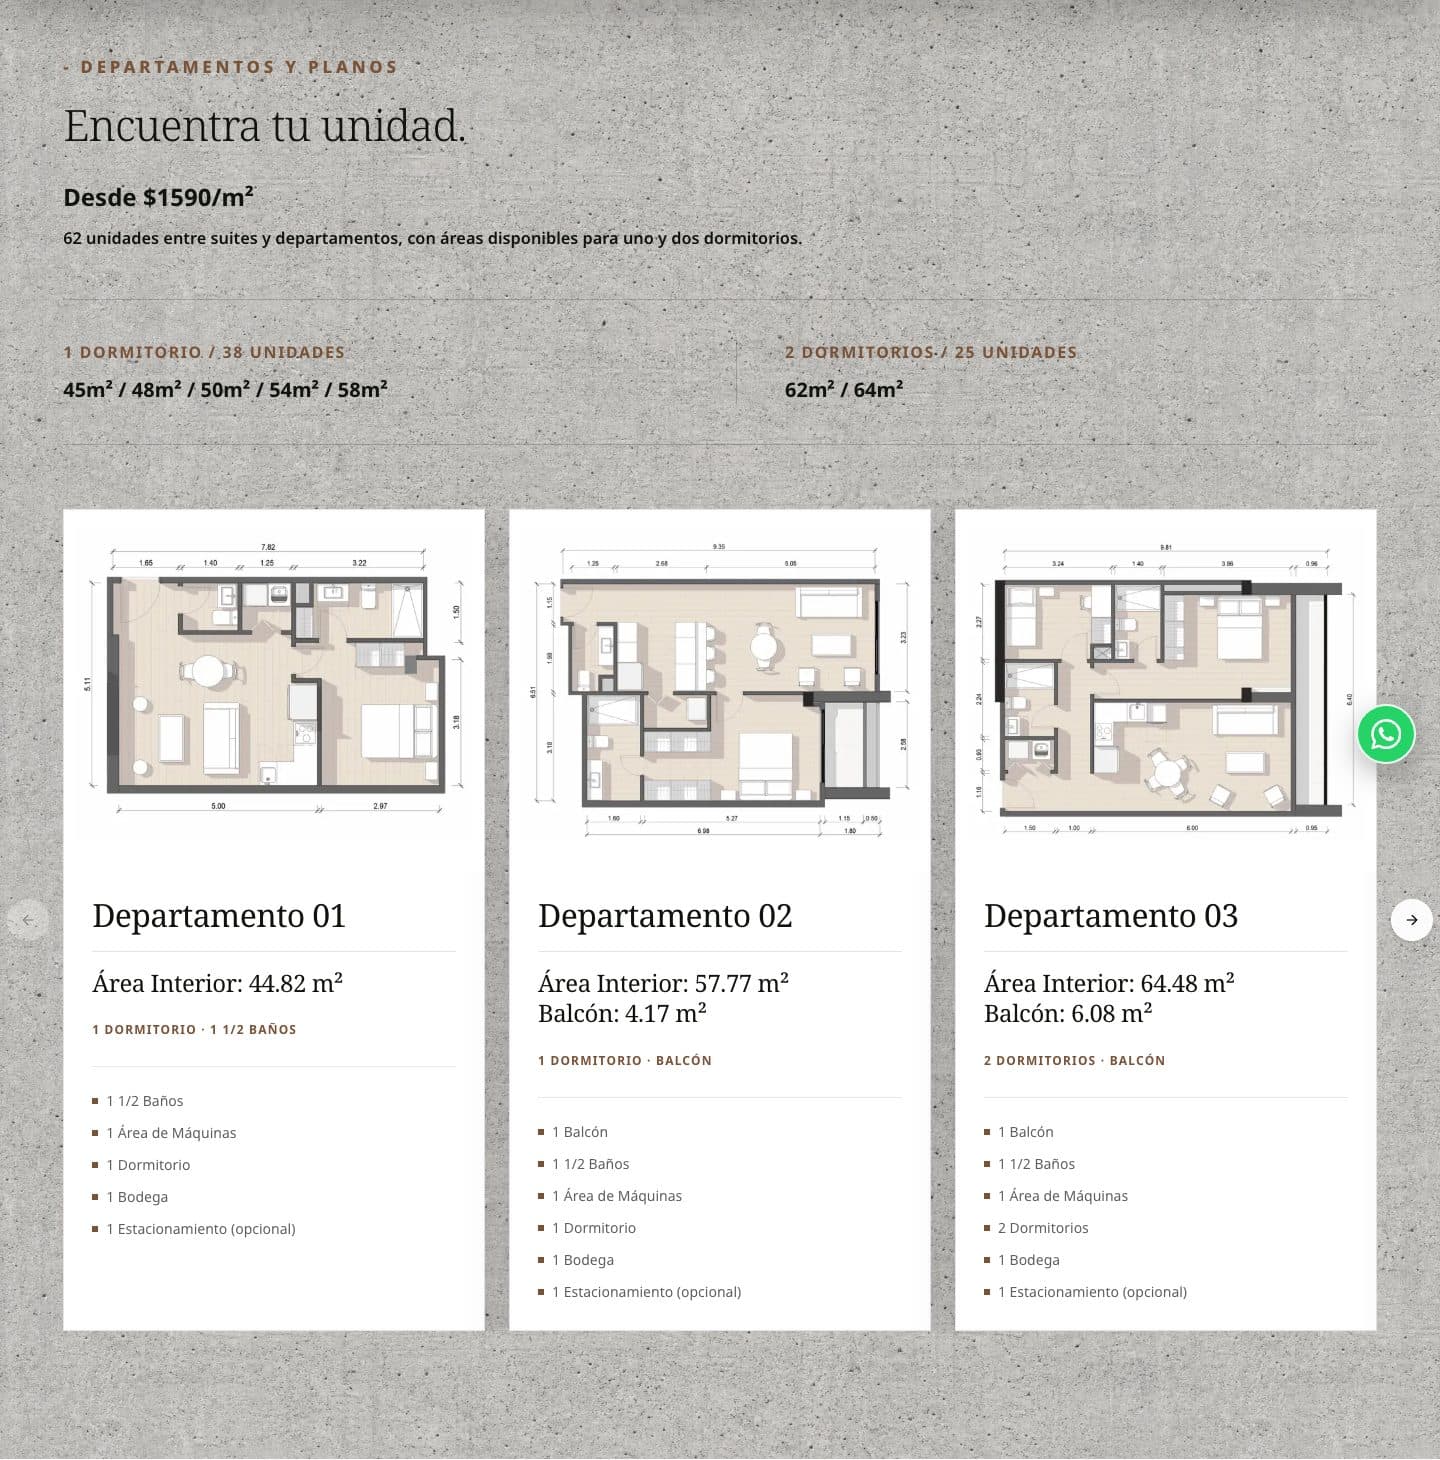Click the 62m² / 64m² sizes text
This screenshot has height=1460, width=1440.
[844, 389]
